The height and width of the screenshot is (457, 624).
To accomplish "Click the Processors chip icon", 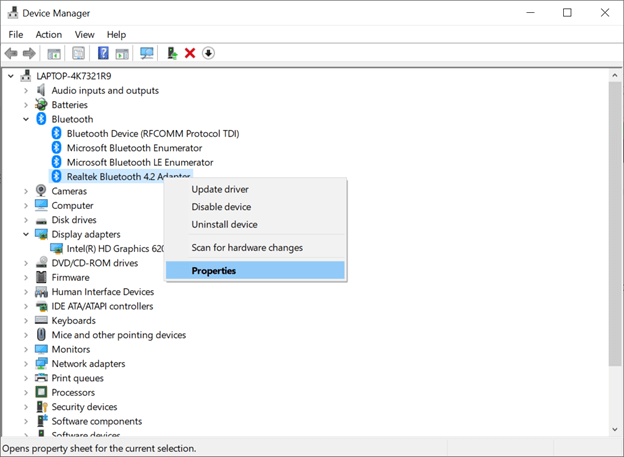I will (41, 392).
